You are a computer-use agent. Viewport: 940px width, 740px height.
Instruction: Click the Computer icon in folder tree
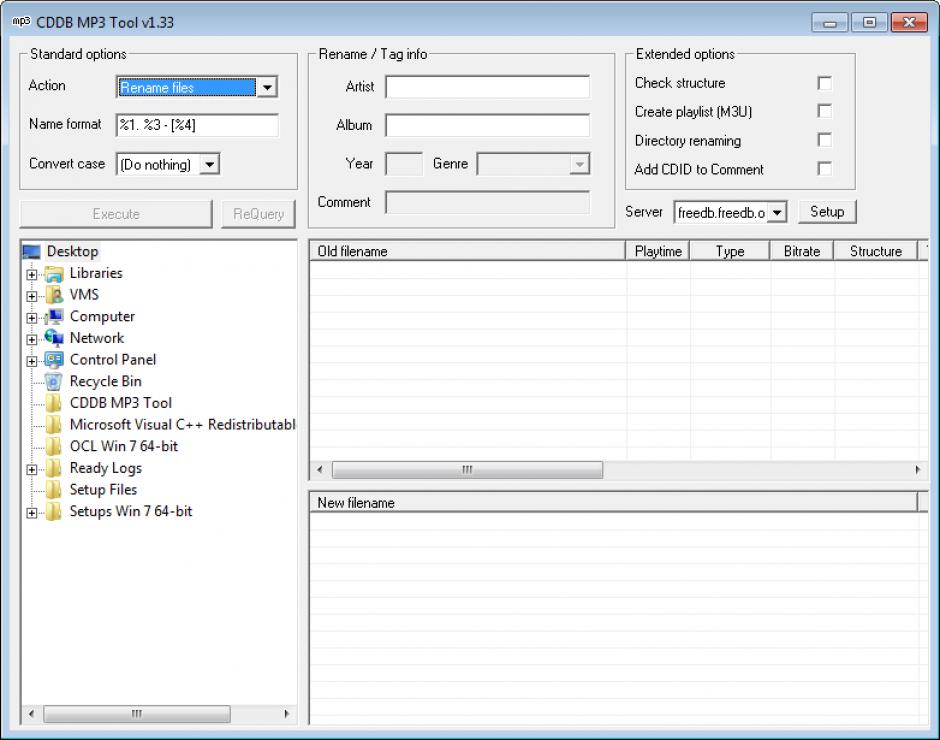coord(54,317)
